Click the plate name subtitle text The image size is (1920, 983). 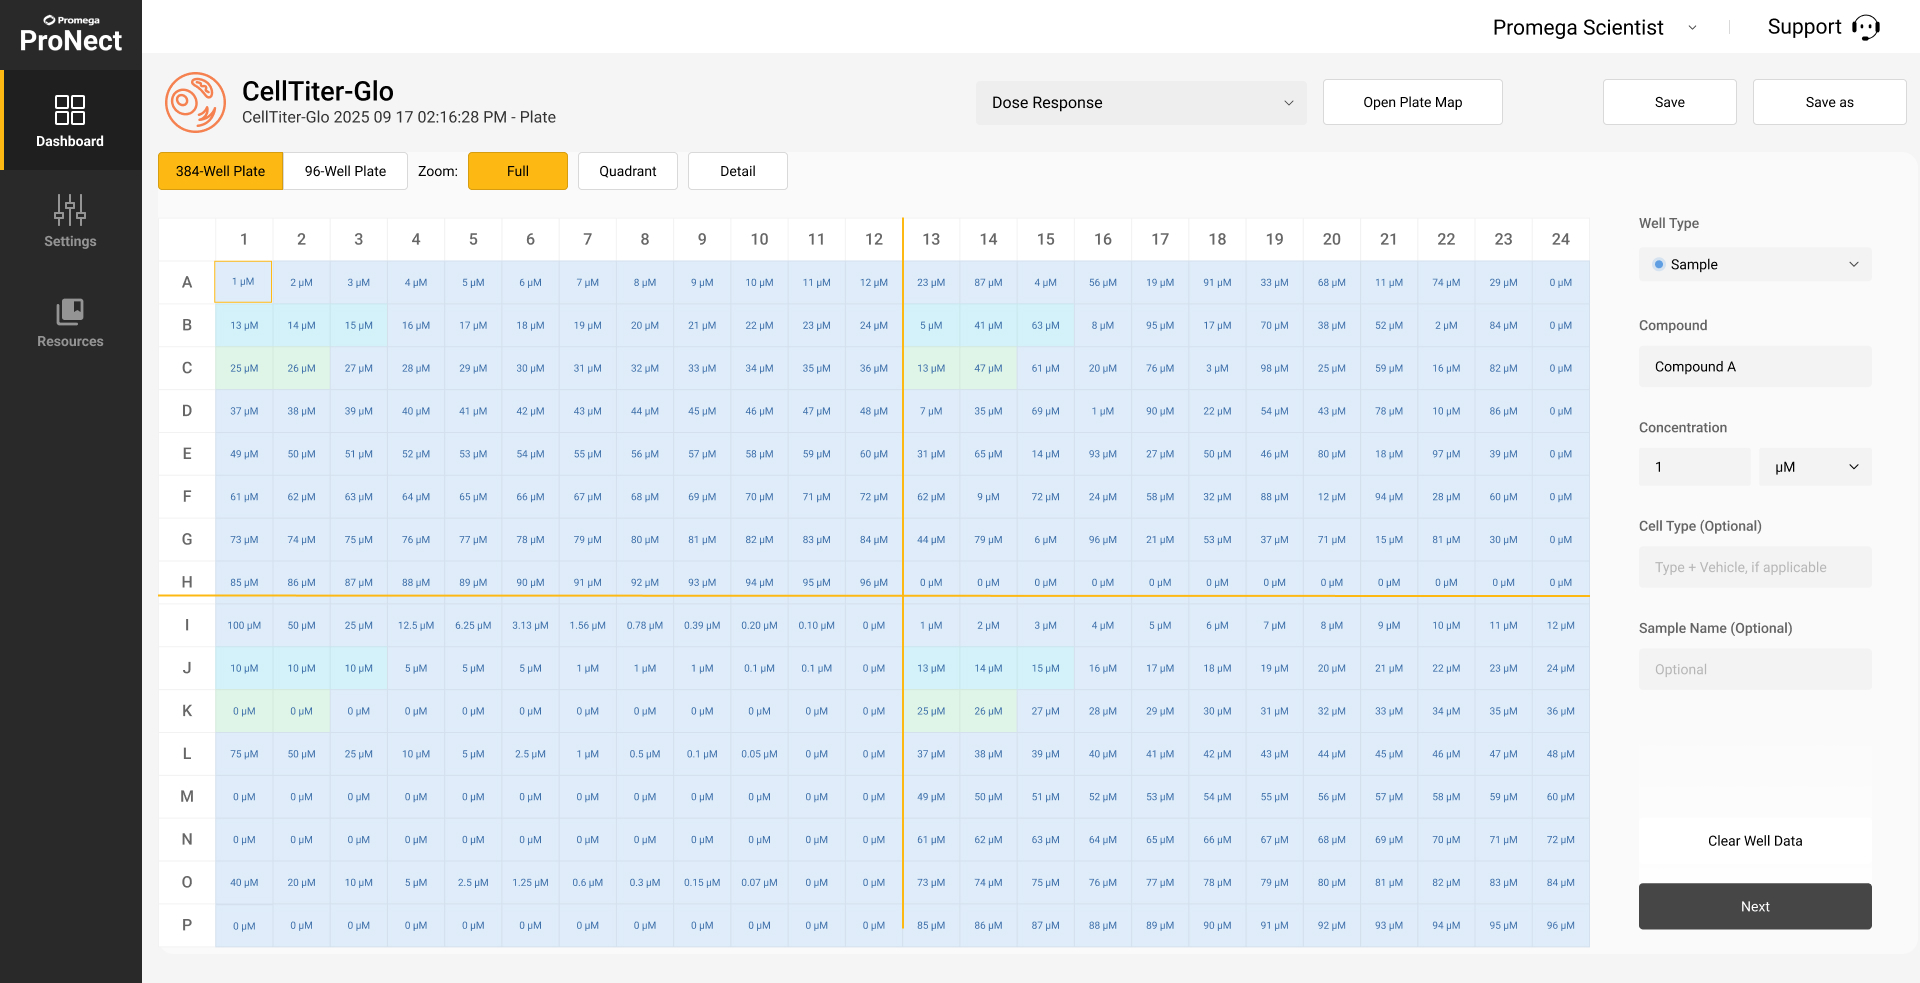click(x=399, y=117)
